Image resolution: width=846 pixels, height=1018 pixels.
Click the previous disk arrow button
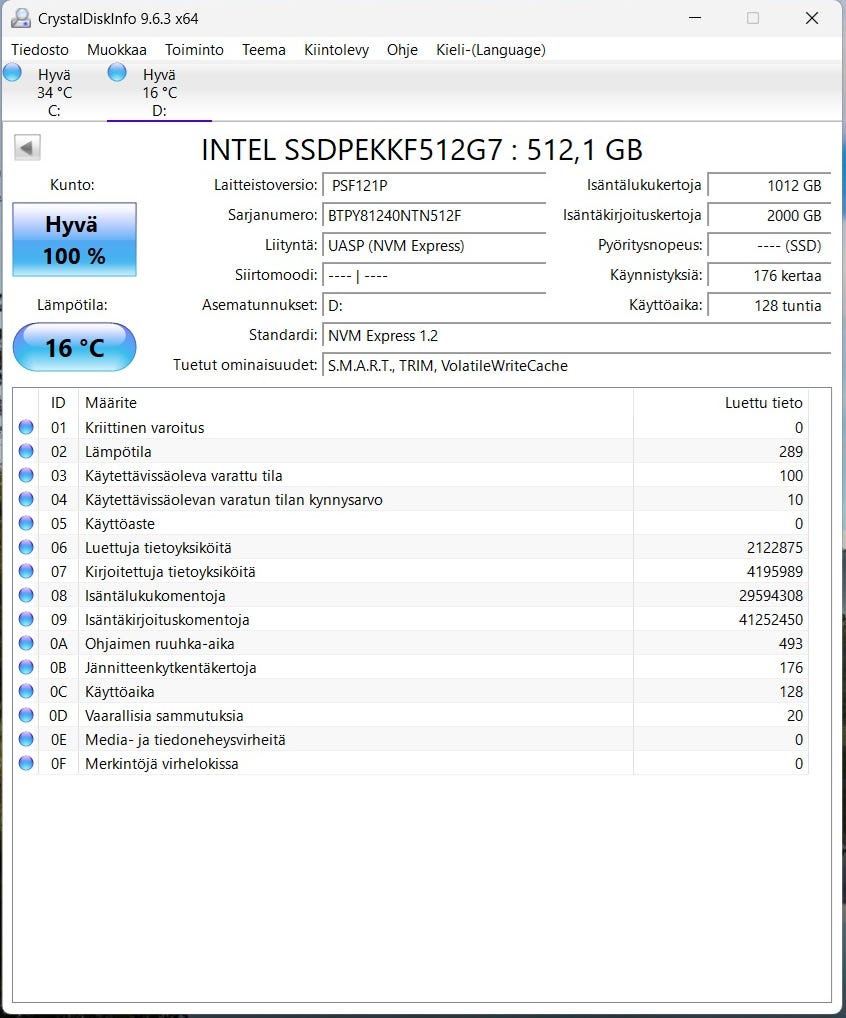[x=27, y=148]
